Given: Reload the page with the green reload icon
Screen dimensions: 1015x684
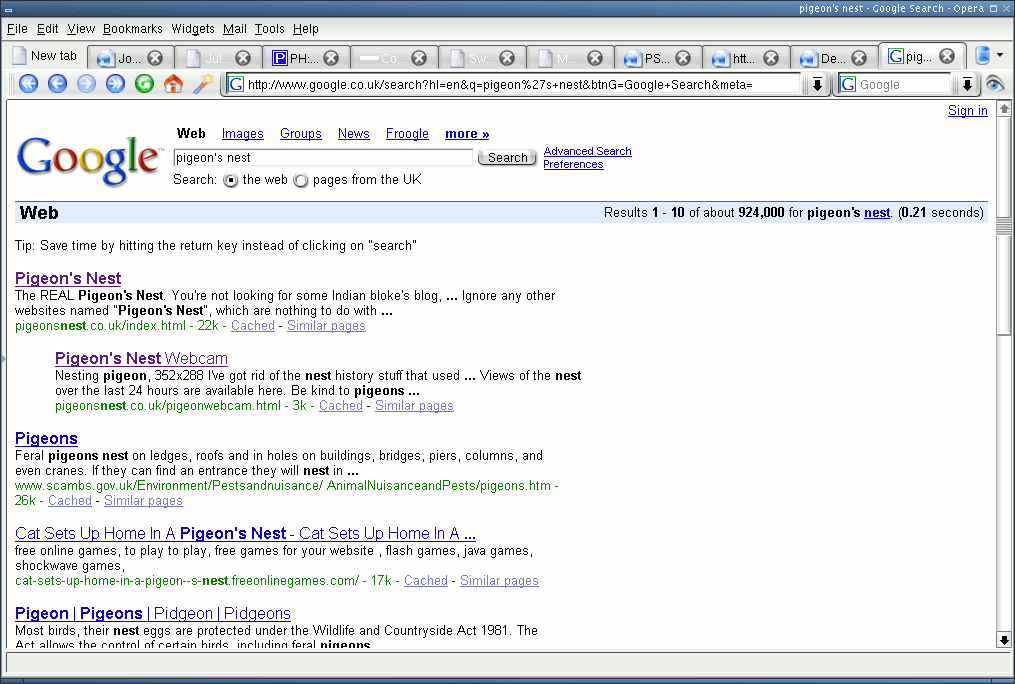Looking at the screenshot, I should coord(144,84).
